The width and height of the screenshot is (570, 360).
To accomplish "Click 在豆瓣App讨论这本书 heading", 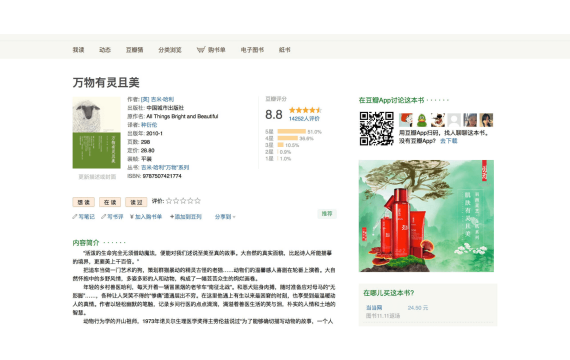I will 392,100.
